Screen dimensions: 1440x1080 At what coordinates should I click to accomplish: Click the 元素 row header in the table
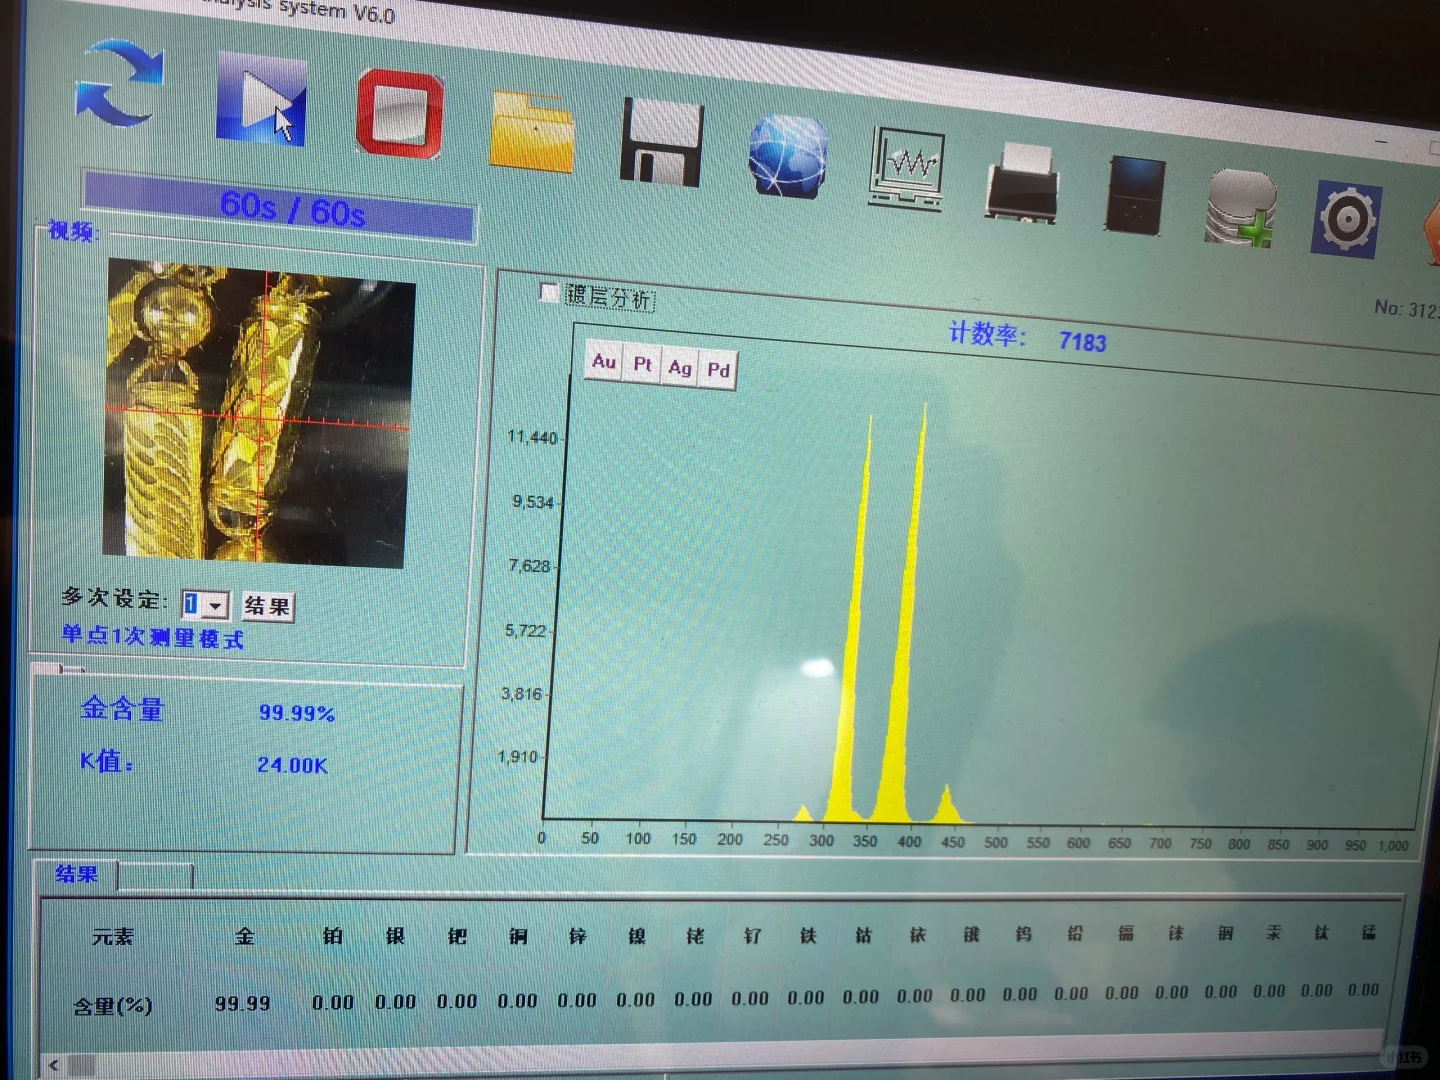pos(113,937)
